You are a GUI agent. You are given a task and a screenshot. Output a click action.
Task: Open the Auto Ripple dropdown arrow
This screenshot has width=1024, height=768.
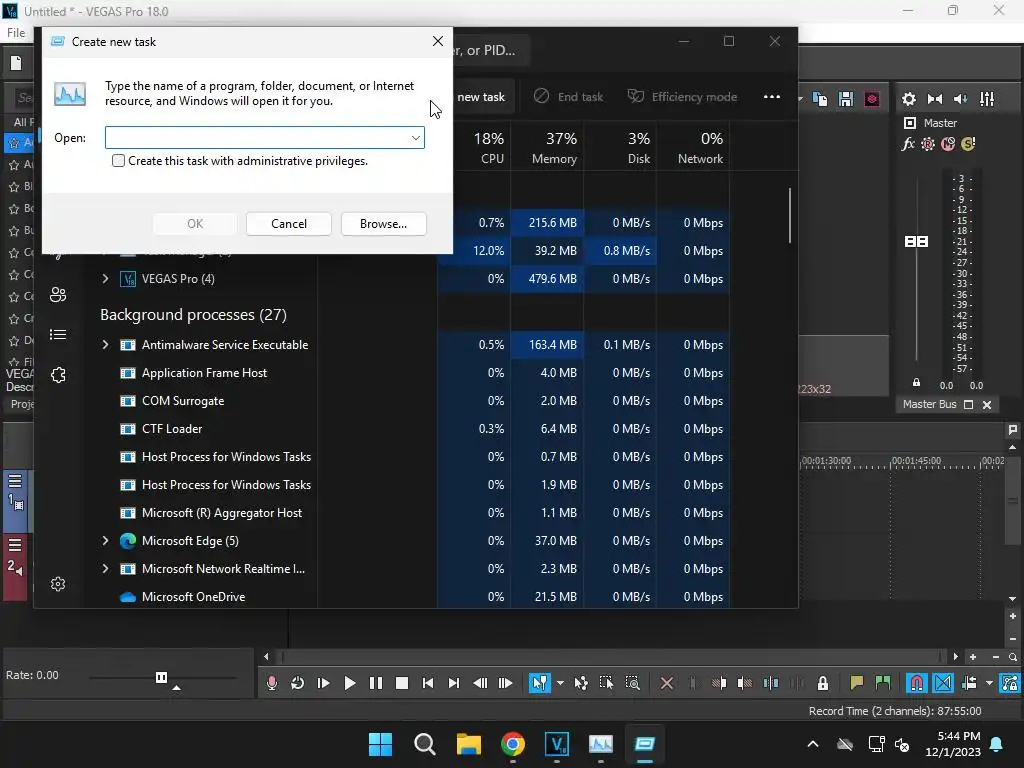[x=989, y=683]
